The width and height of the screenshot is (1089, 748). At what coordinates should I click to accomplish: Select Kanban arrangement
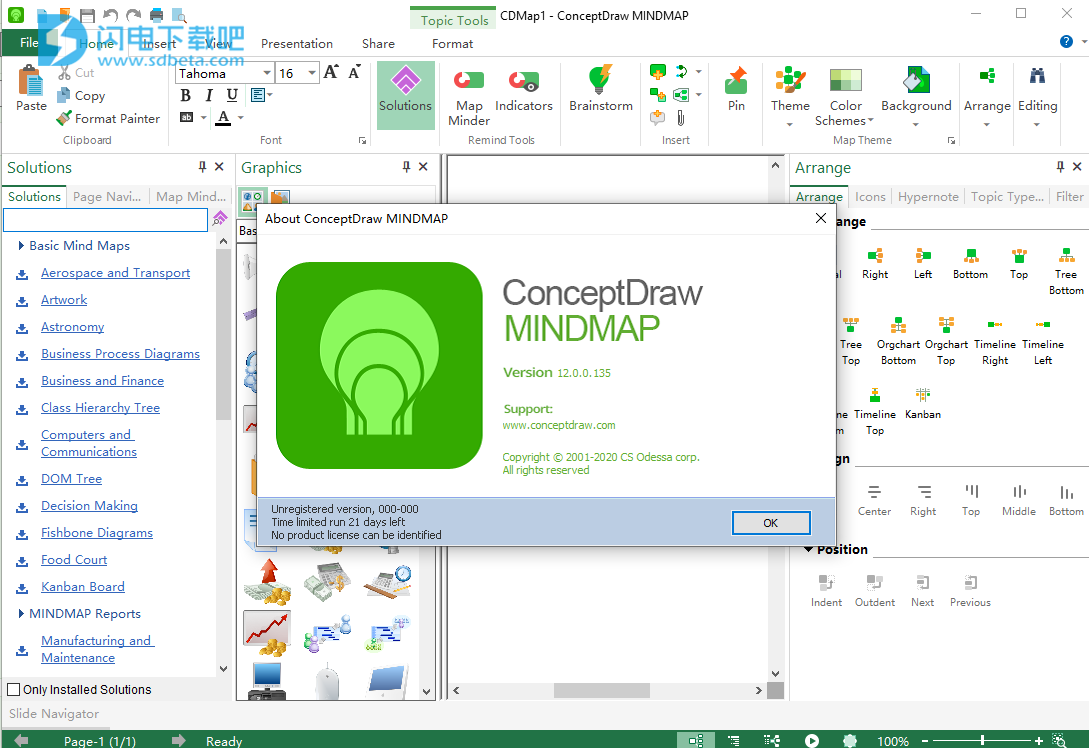tap(923, 404)
